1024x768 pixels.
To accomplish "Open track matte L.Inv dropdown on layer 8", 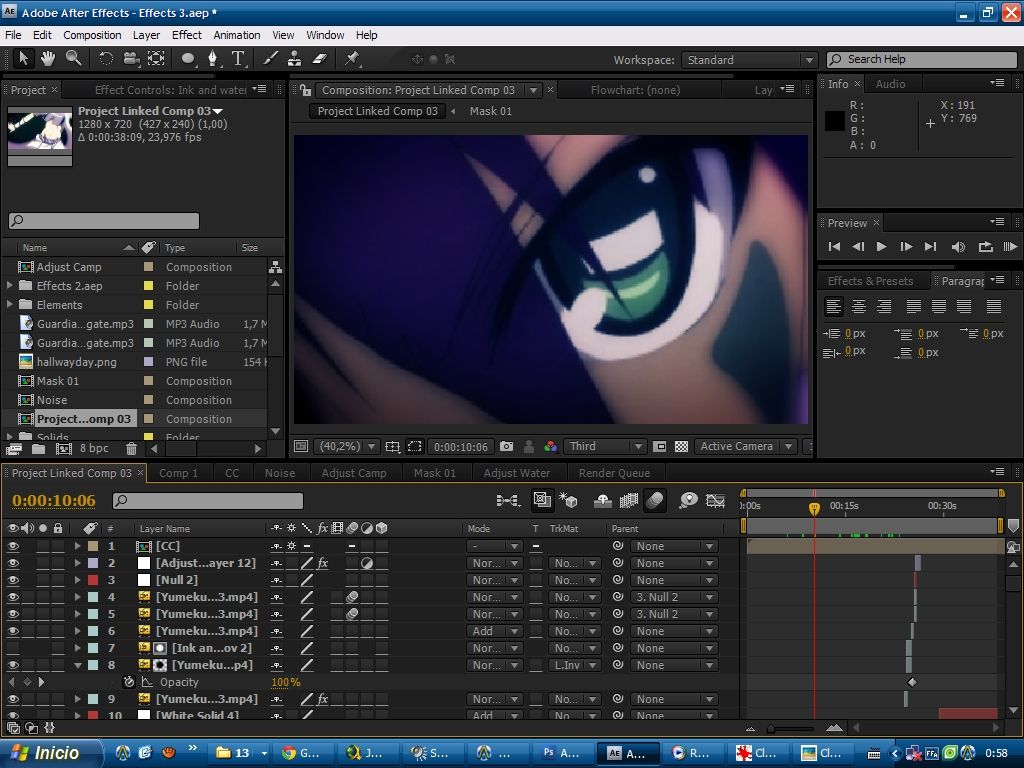I will pyautogui.click(x=574, y=665).
